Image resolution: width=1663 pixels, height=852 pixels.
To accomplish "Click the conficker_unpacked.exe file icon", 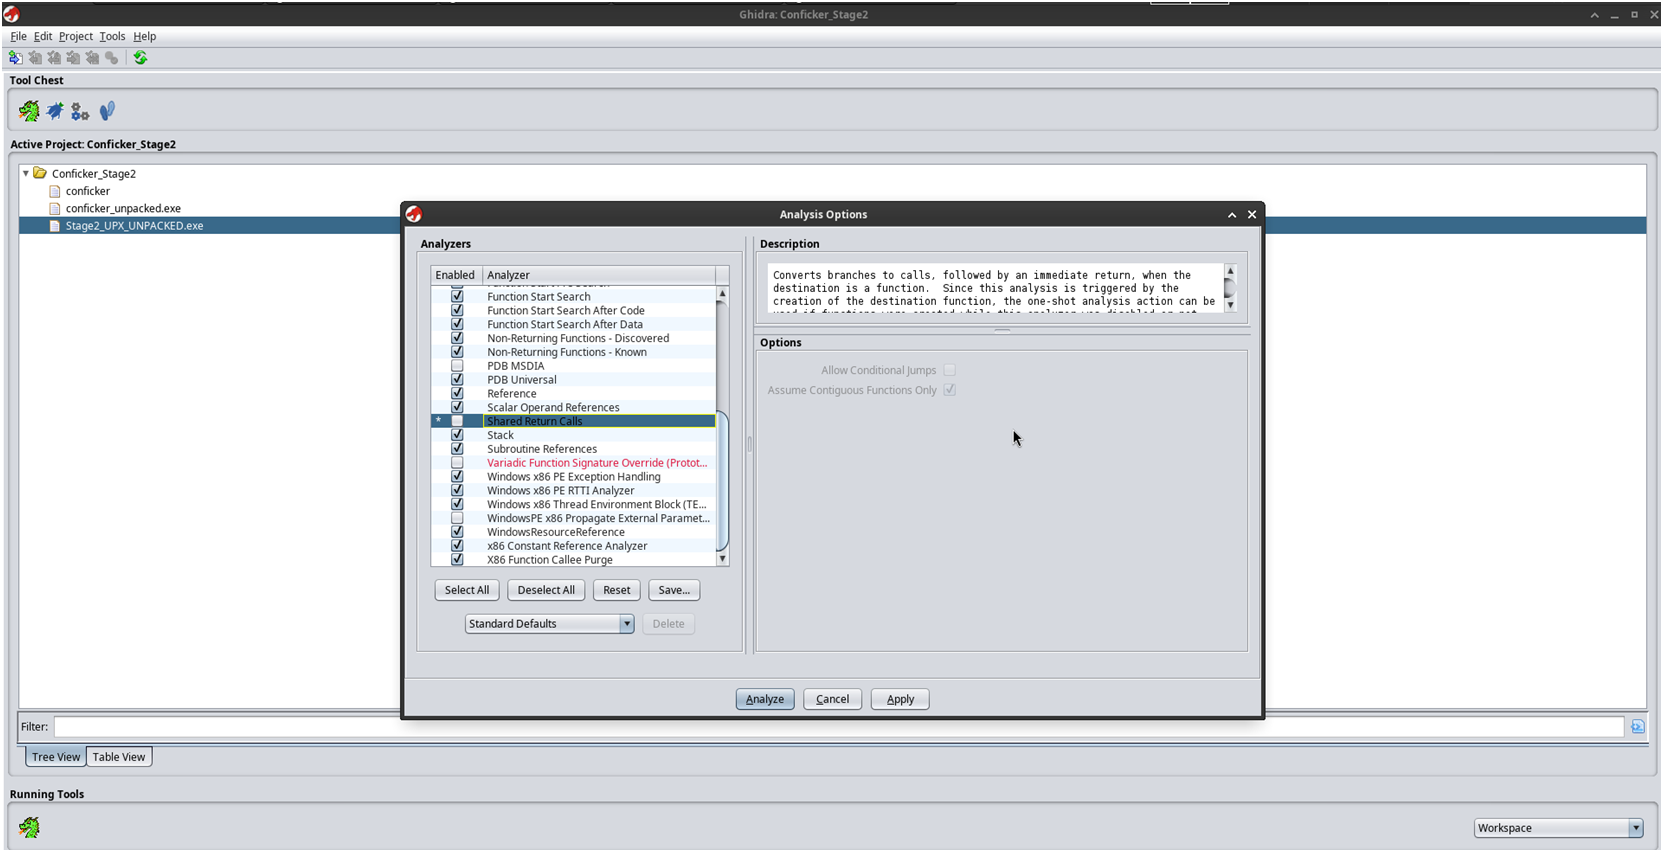I will (55, 208).
